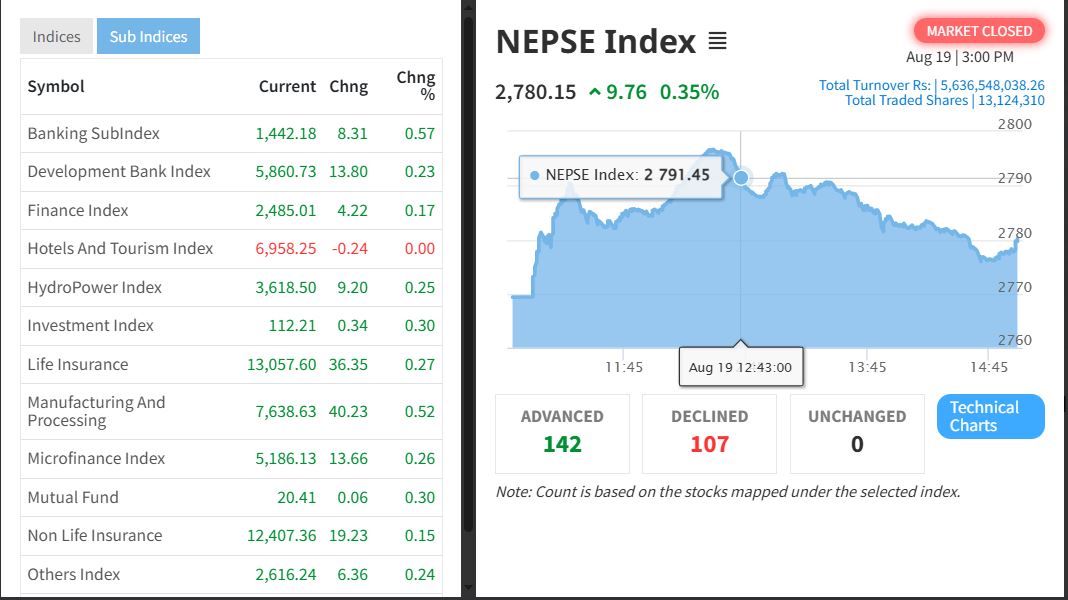Image resolution: width=1068 pixels, height=600 pixels.
Task: Select the Sub Indices tab
Action: (148, 37)
